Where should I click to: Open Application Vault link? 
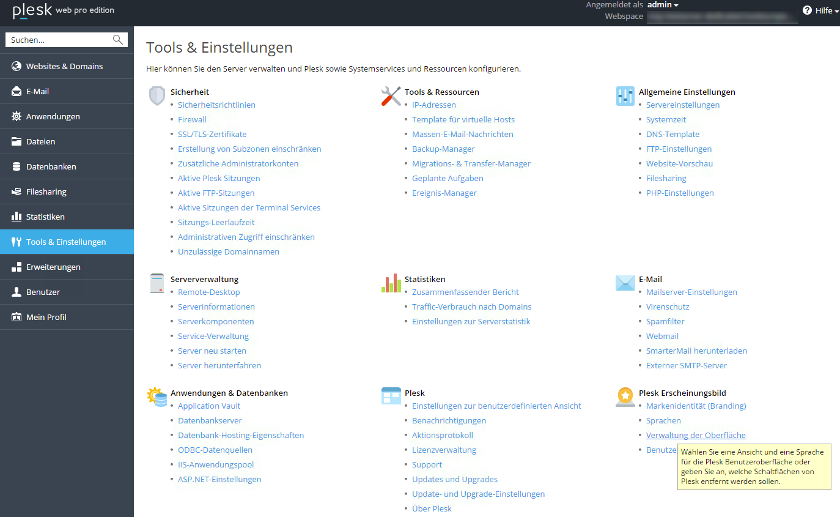tap(209, 406)
